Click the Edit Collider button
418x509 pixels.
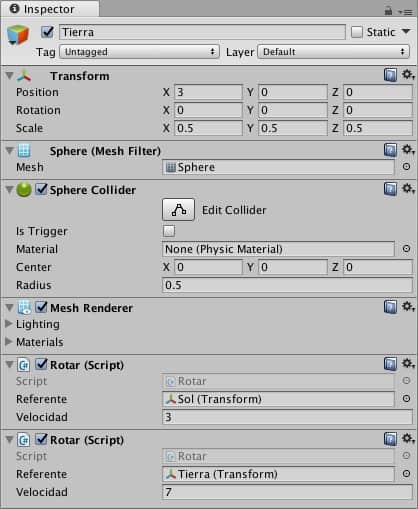pos(179,210)
